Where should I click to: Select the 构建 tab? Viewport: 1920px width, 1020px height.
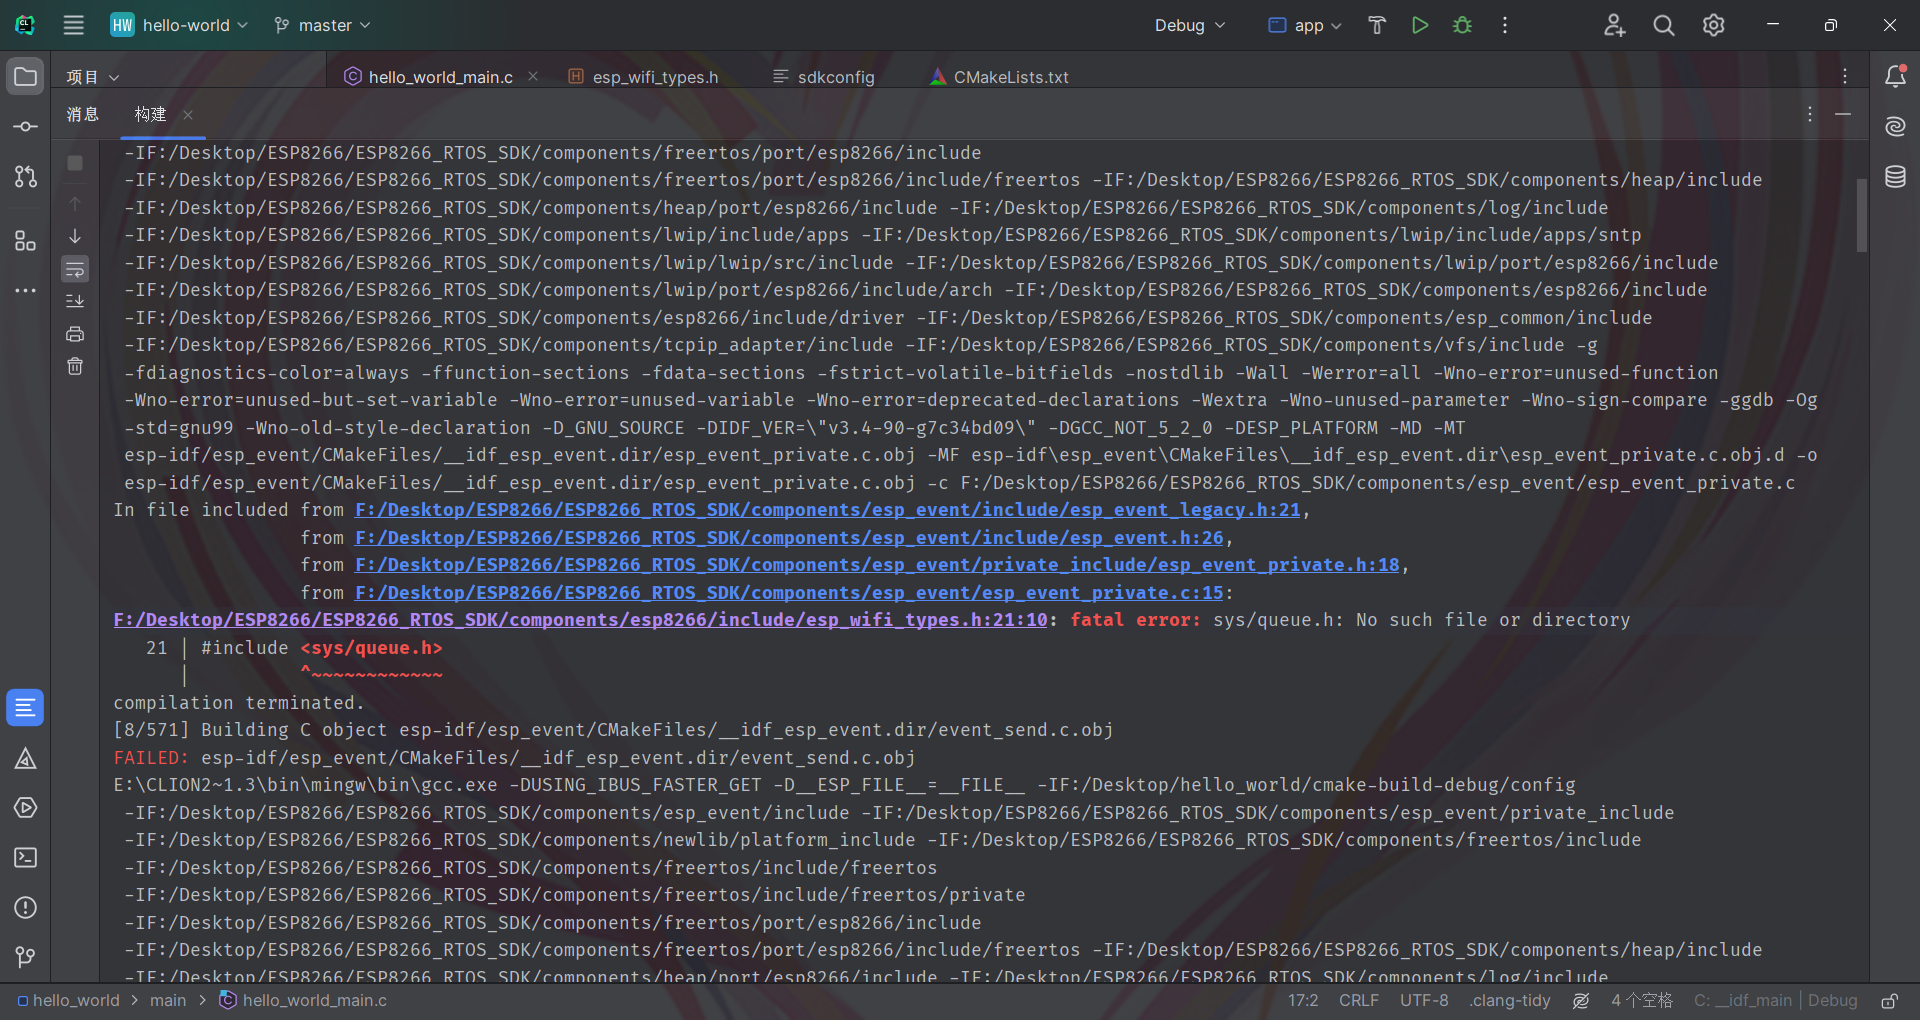pyautogui.click(x=151, y=115)
